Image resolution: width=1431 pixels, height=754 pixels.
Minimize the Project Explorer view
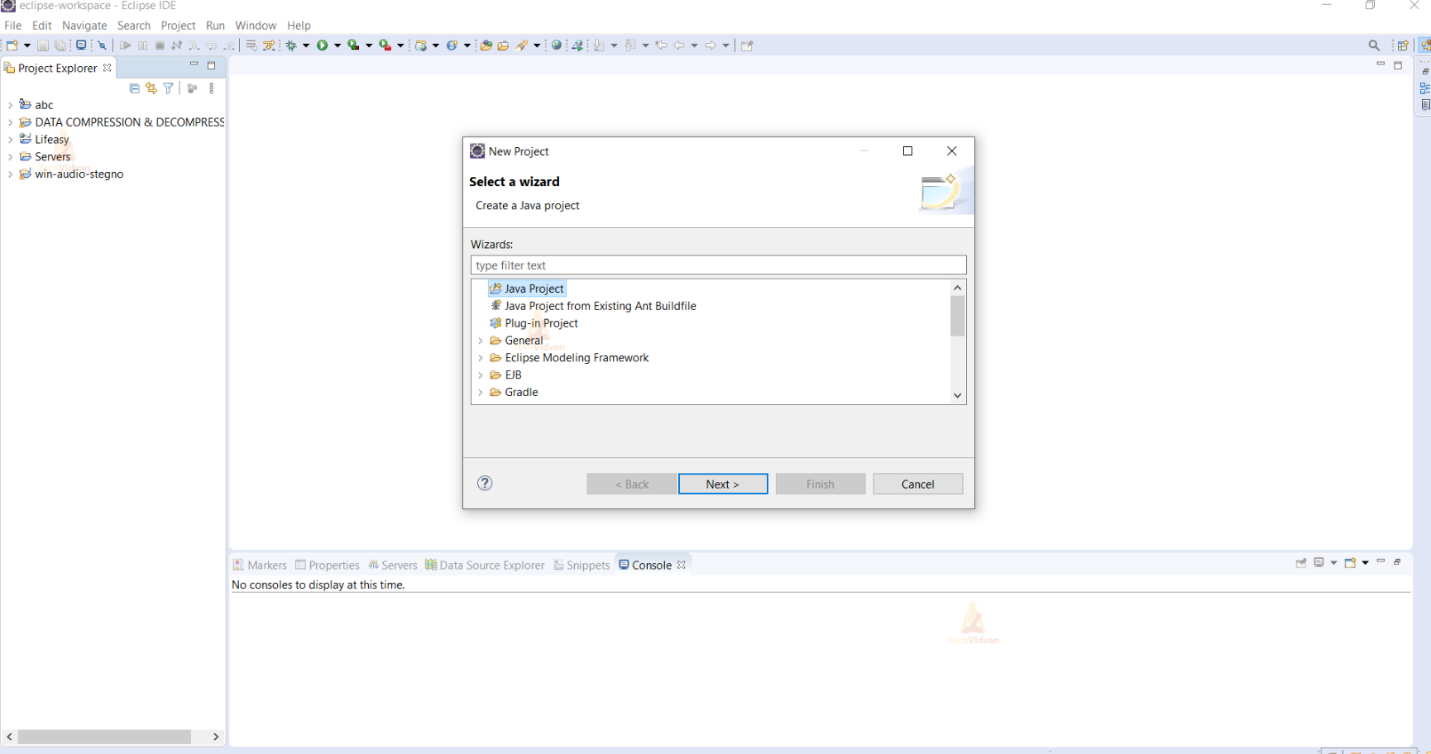click(194, 65)
